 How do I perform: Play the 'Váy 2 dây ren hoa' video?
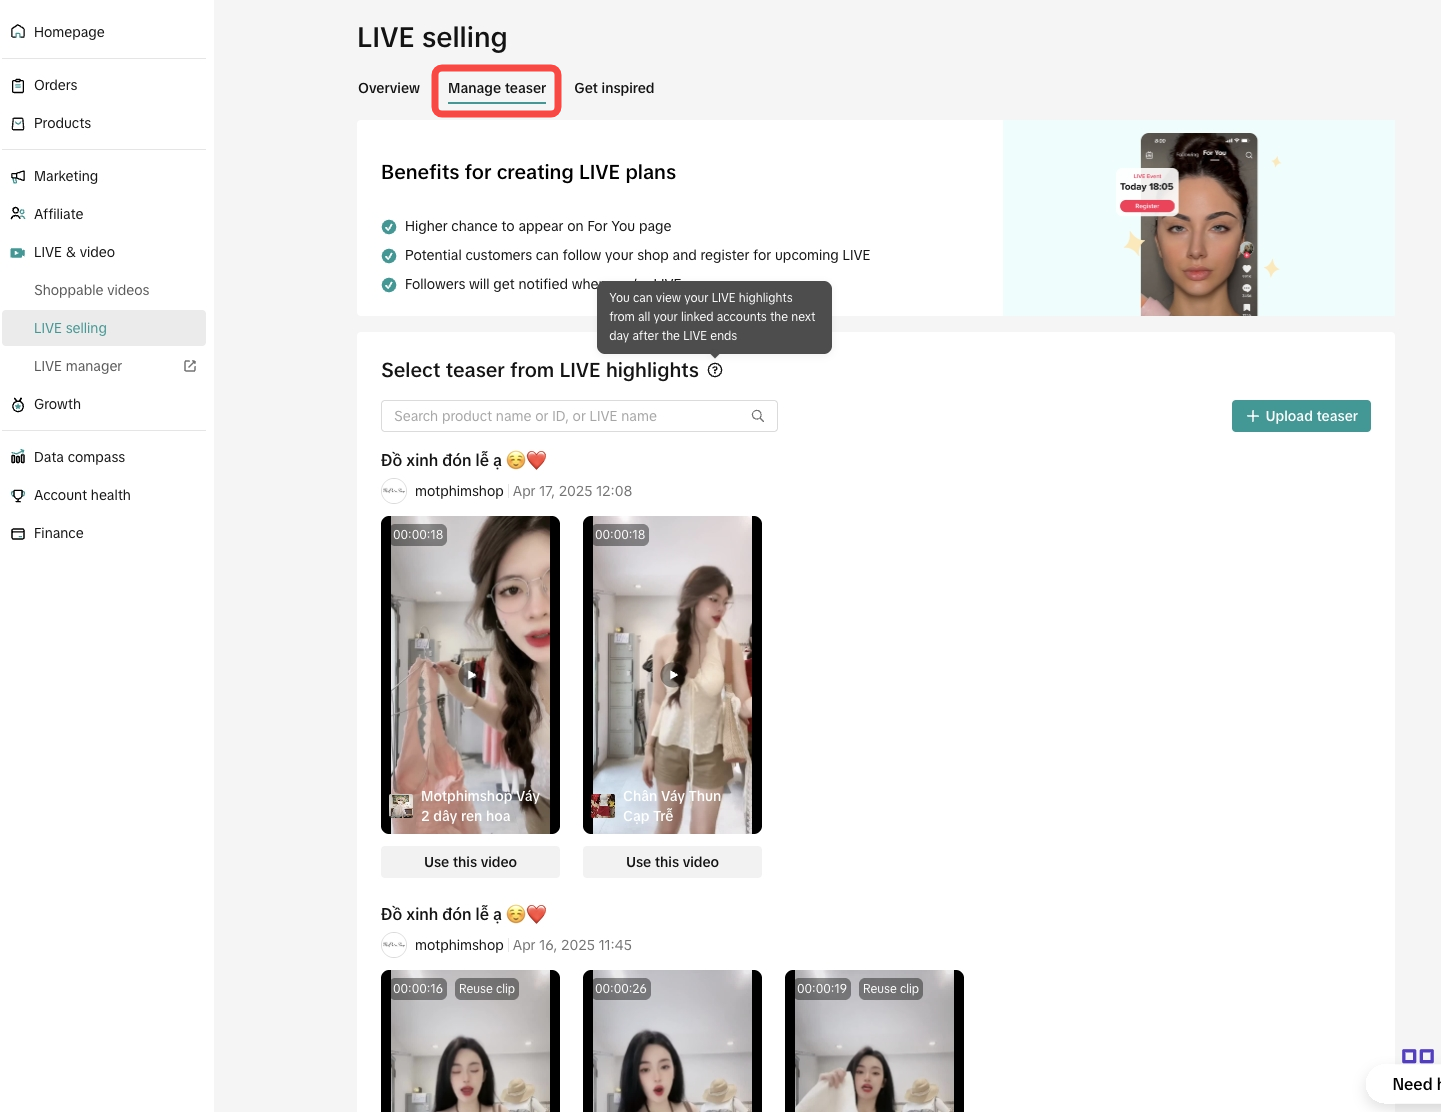tap(471, 675)
